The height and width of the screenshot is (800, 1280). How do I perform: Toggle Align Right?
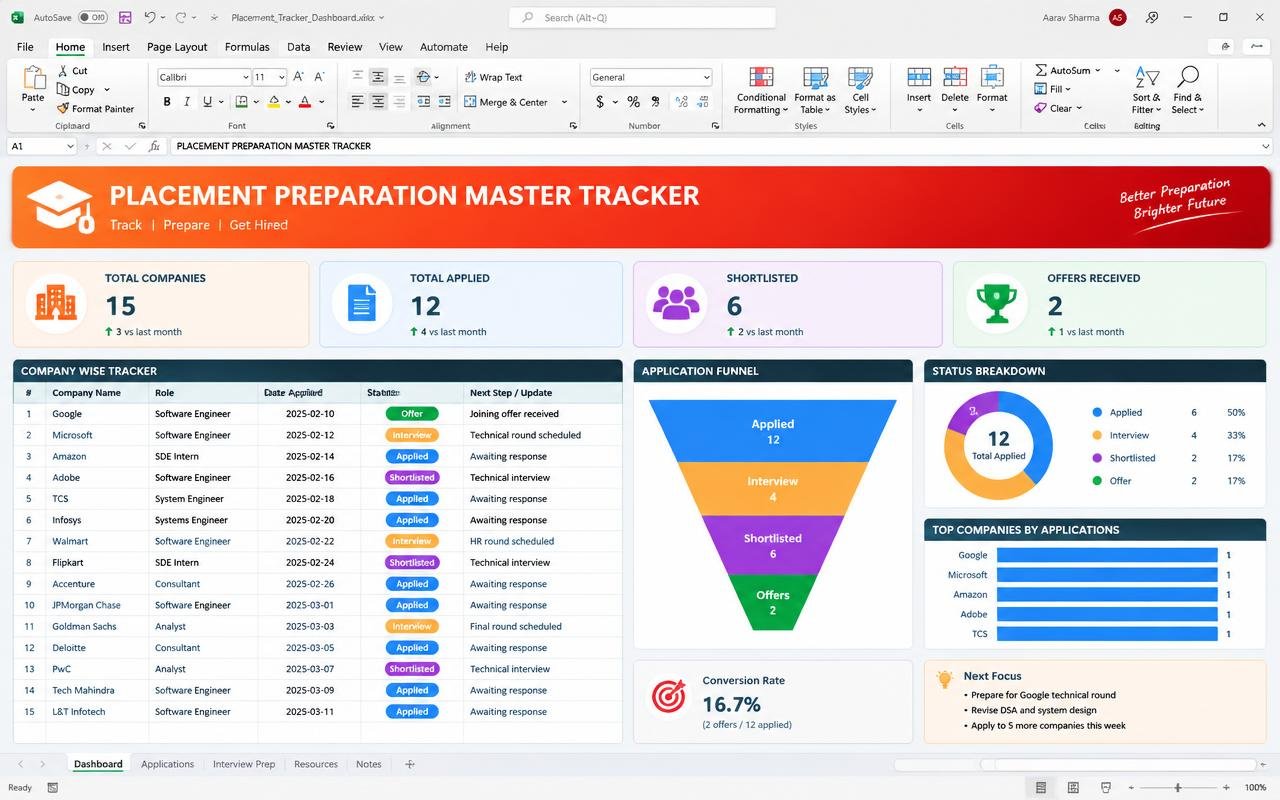click(399, 102)
